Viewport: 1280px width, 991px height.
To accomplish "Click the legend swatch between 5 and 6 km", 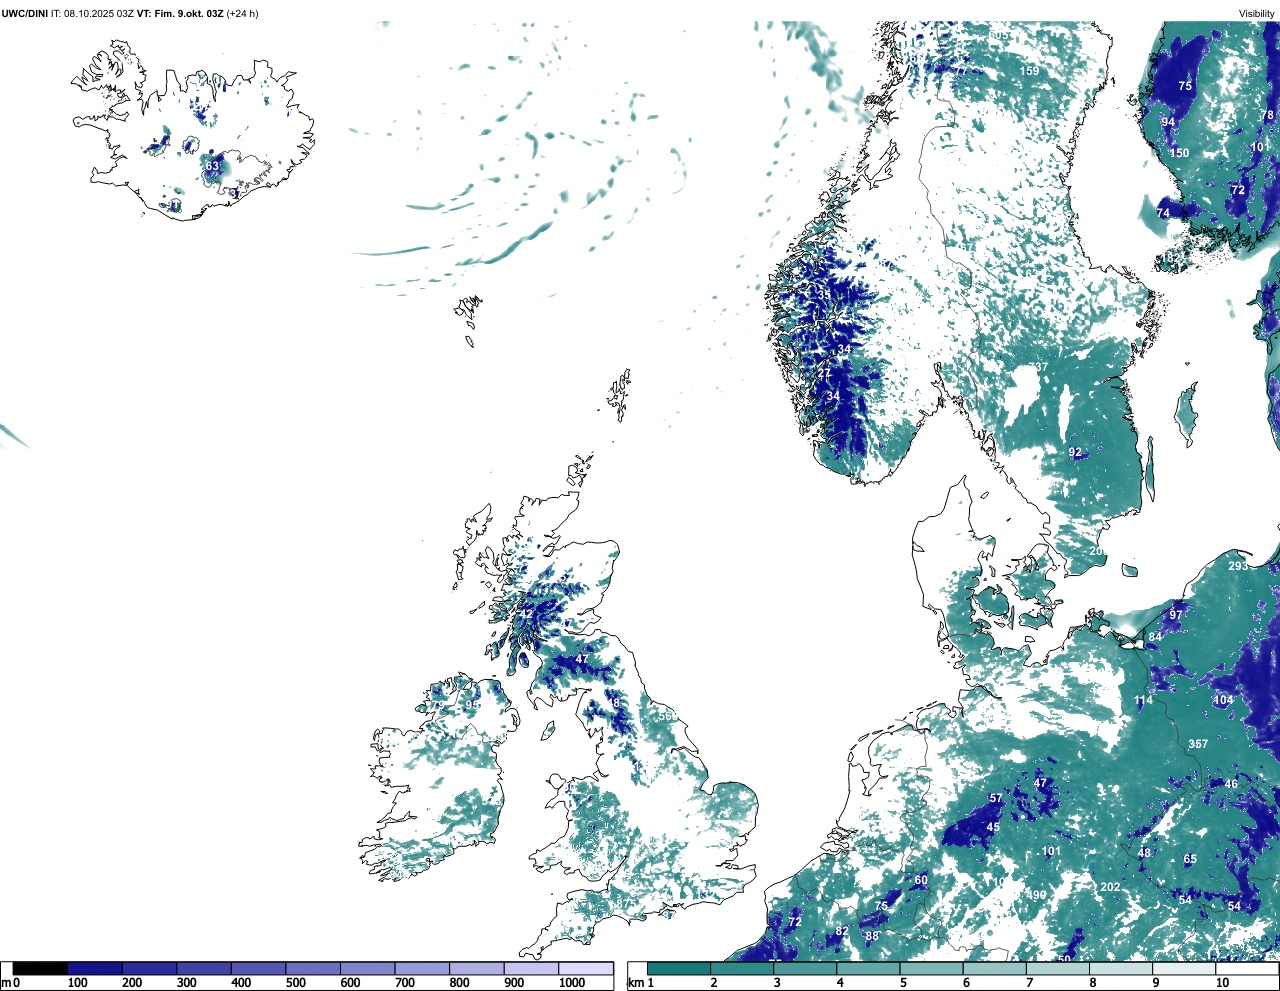I will pyautogui.click(x=932, y=968).
